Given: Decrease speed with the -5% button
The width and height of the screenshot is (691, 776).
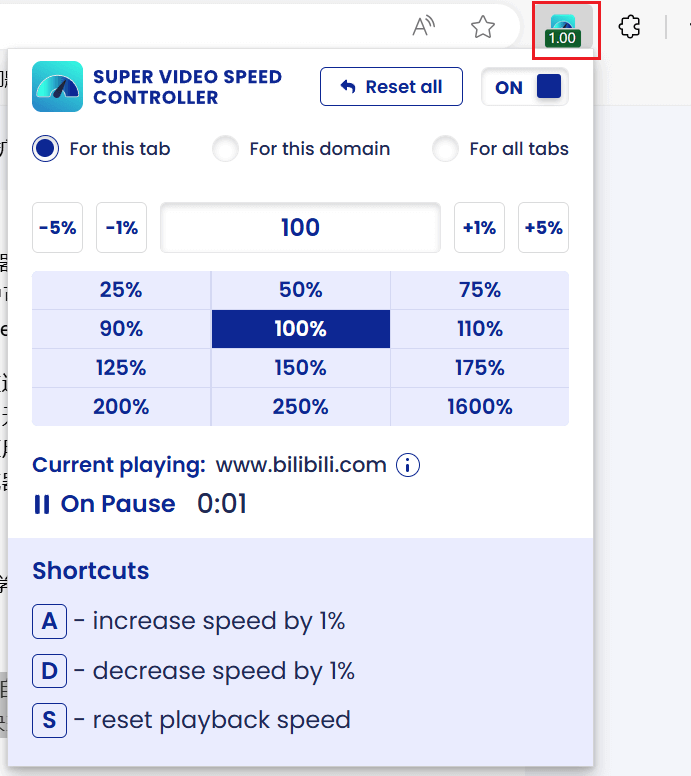Looking at the screenshot, I should (x=57, y=228).
